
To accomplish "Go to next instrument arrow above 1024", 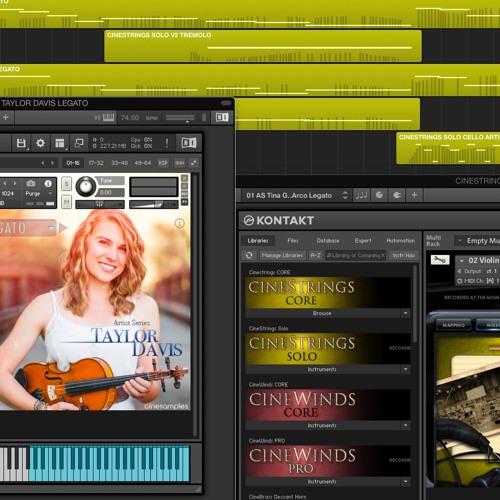I will tap(15, 183).
